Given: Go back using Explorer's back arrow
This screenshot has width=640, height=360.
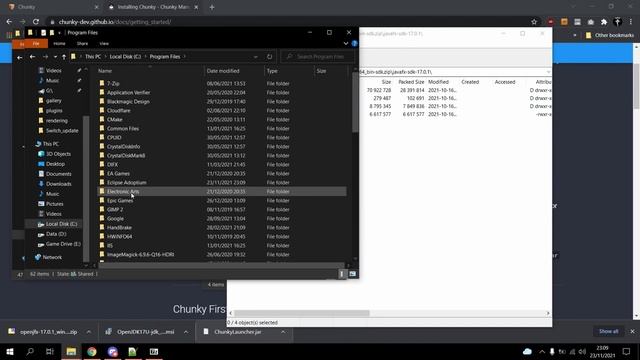Looking at the screenshot, I should pyautogui.click(x=32, y=57).
